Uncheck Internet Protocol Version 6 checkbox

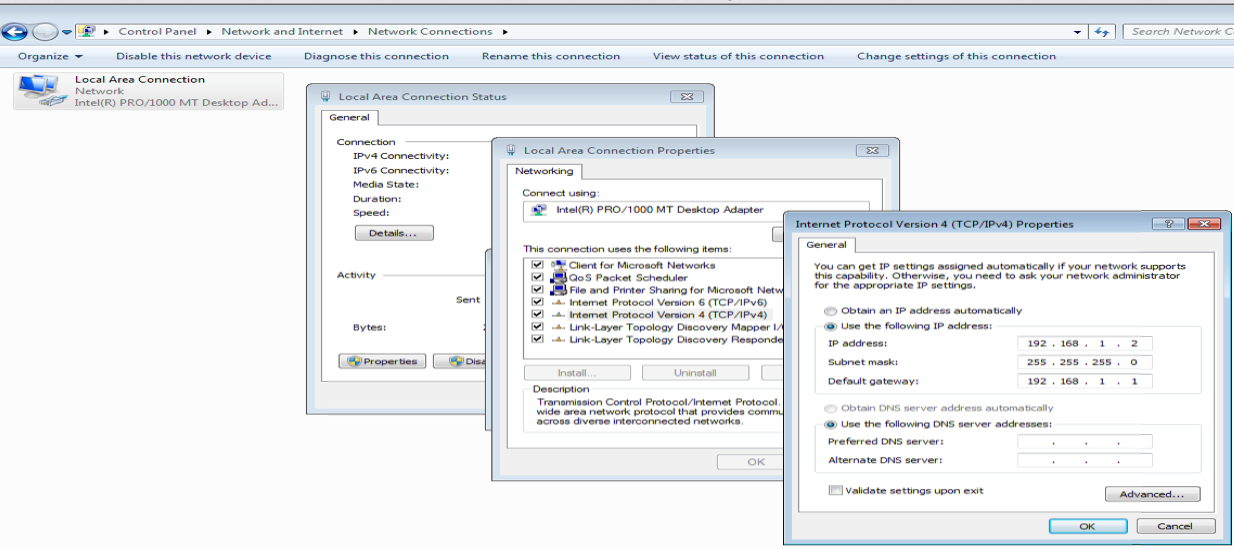538,302
